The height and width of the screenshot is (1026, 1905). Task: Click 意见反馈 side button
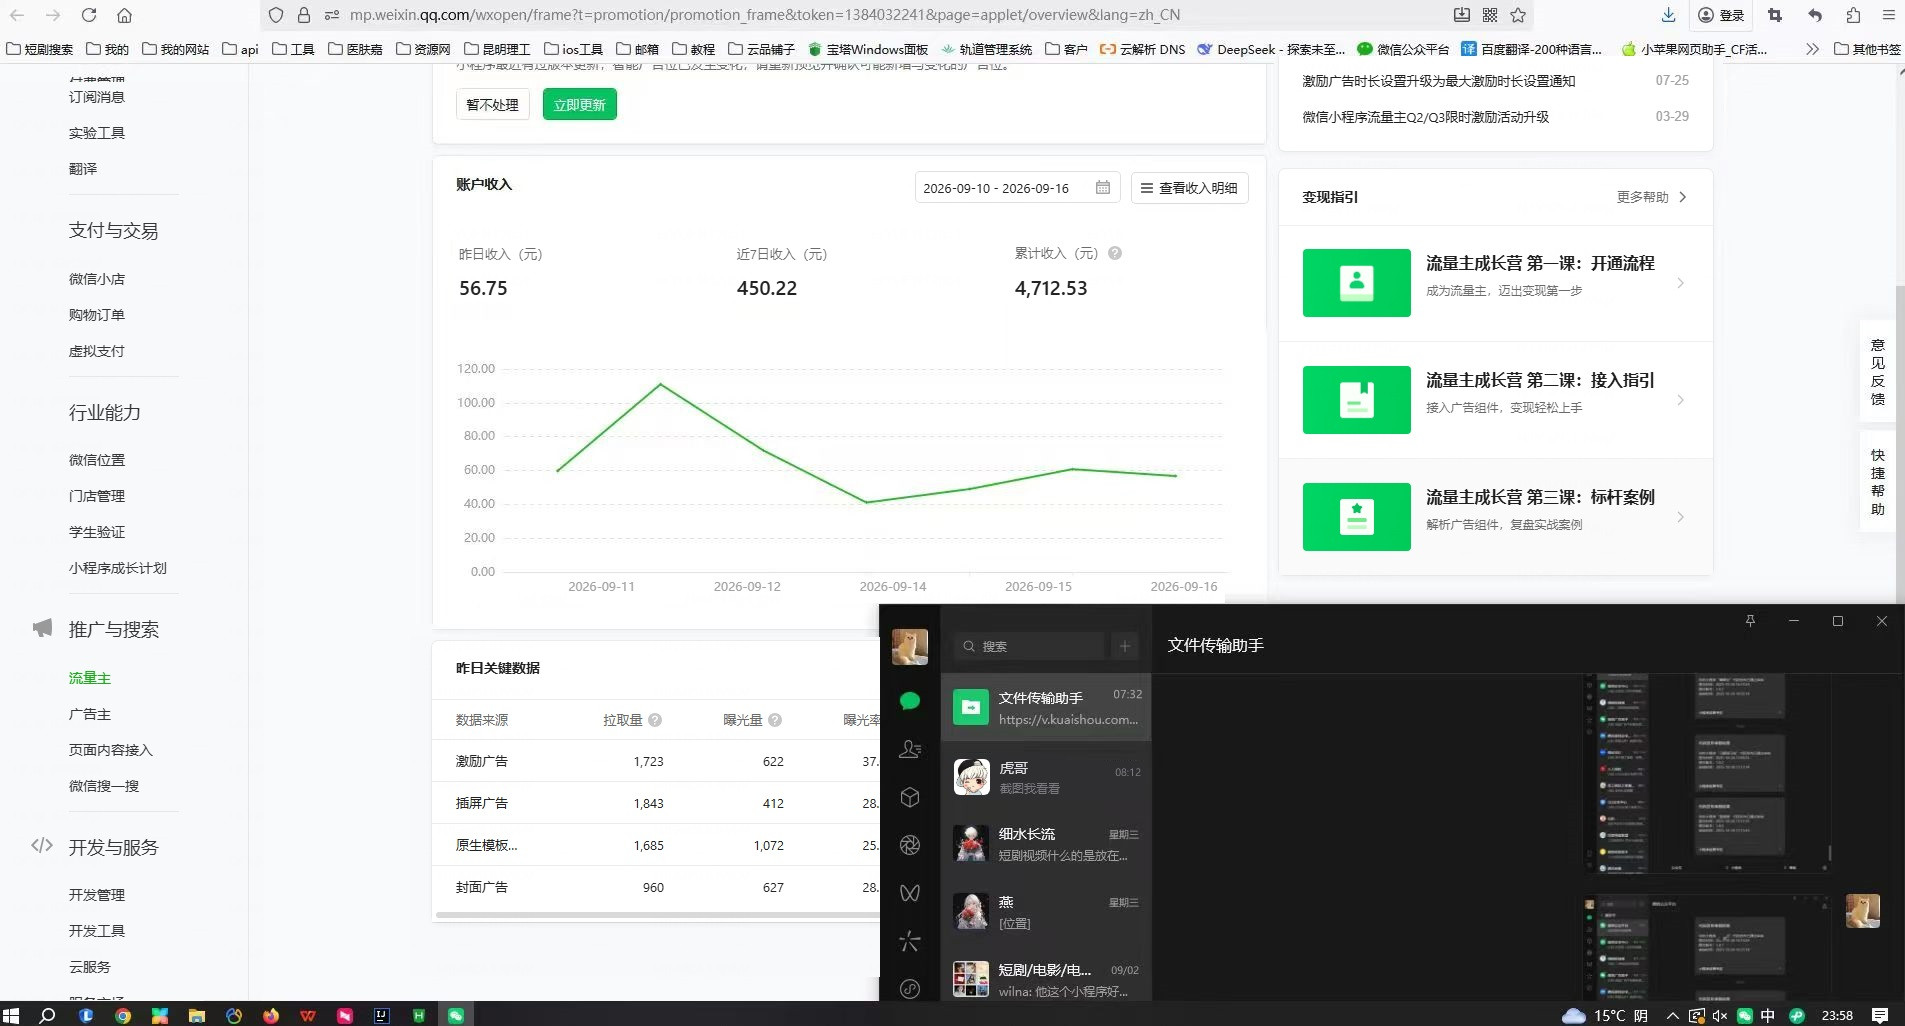click(1878, 371)
